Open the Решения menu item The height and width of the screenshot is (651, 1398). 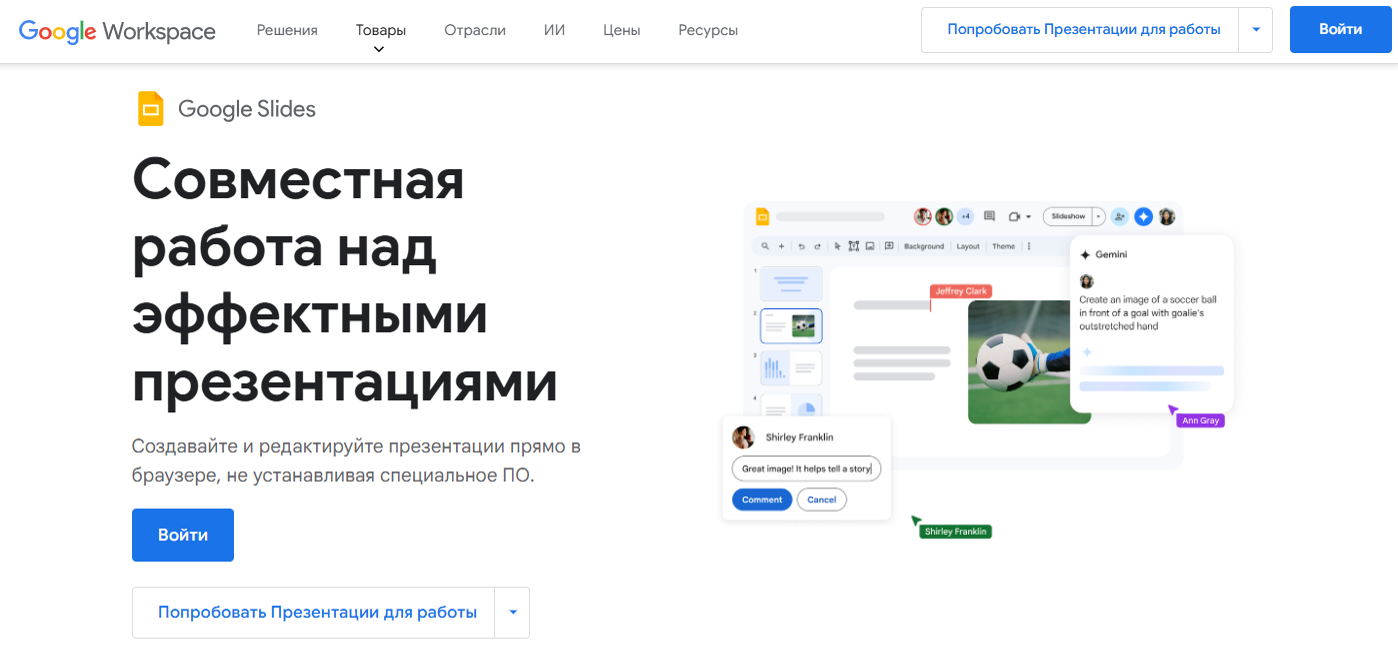287,30
